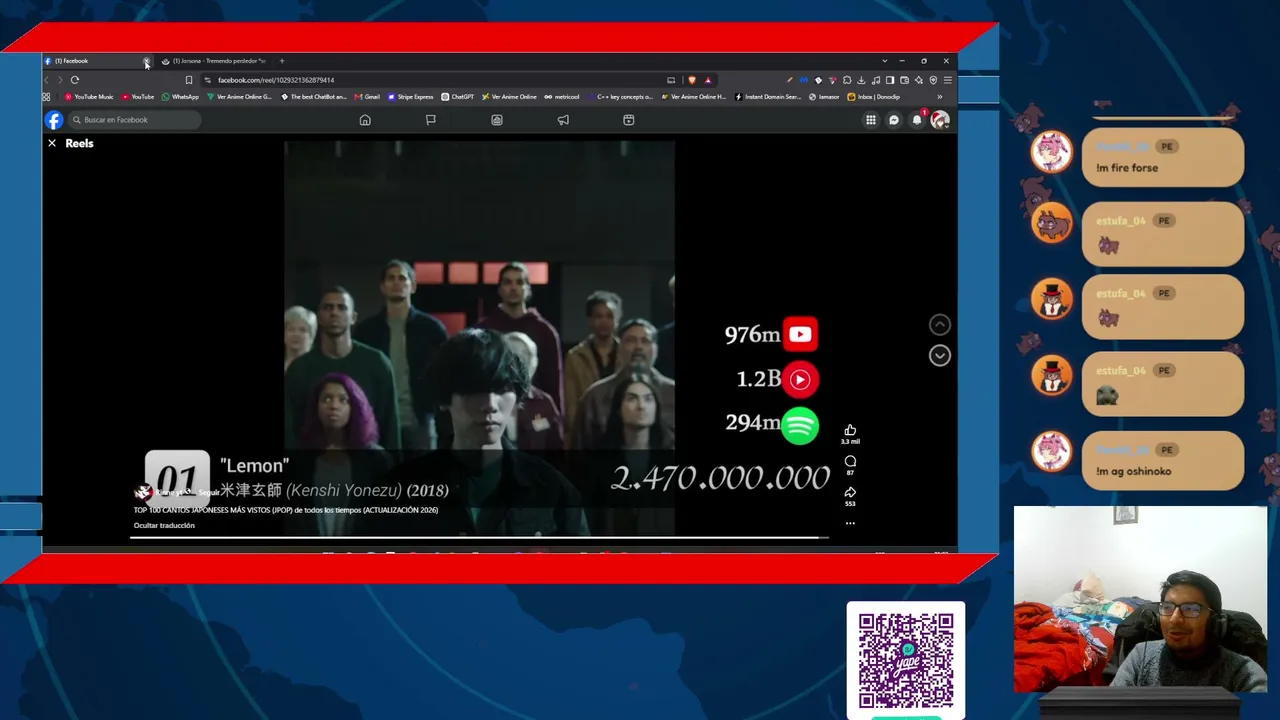
Task: Open The best ChatBot bookmark
Action: 314,97
